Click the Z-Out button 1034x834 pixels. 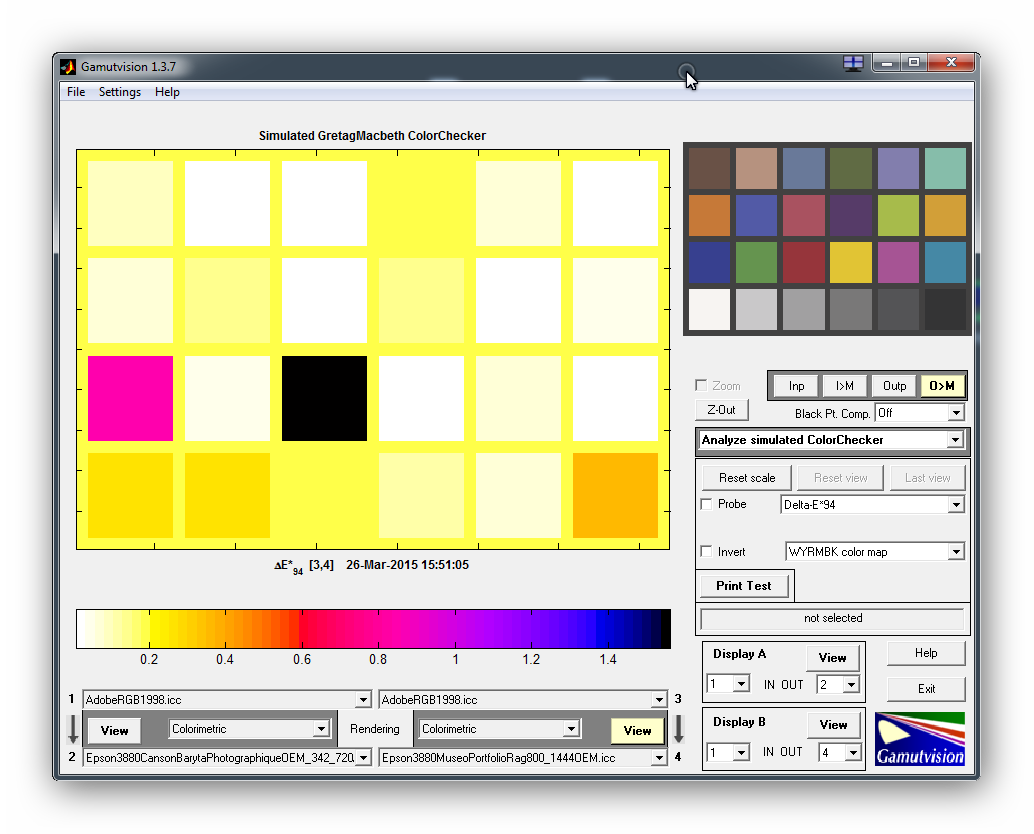coord(721,410)
